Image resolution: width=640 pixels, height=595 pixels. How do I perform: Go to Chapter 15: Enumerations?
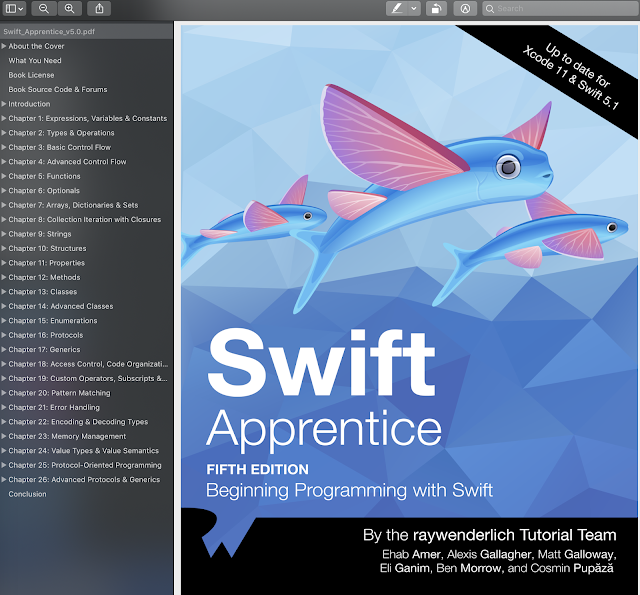53,321
